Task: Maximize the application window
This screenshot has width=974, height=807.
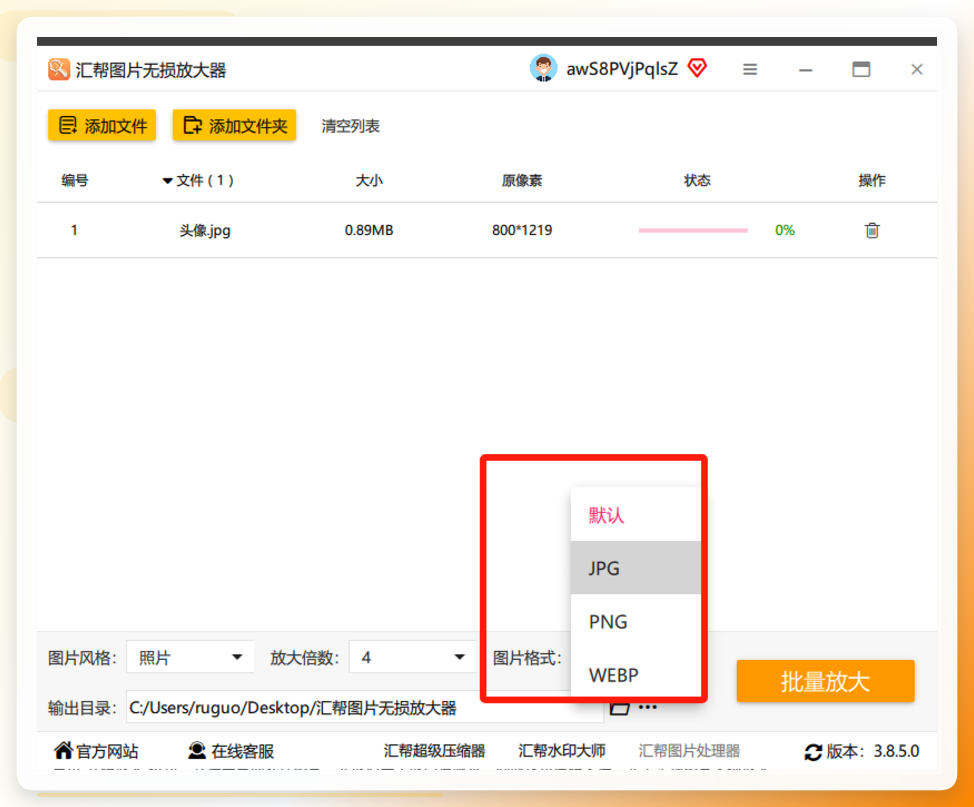Action: point(861,69)
